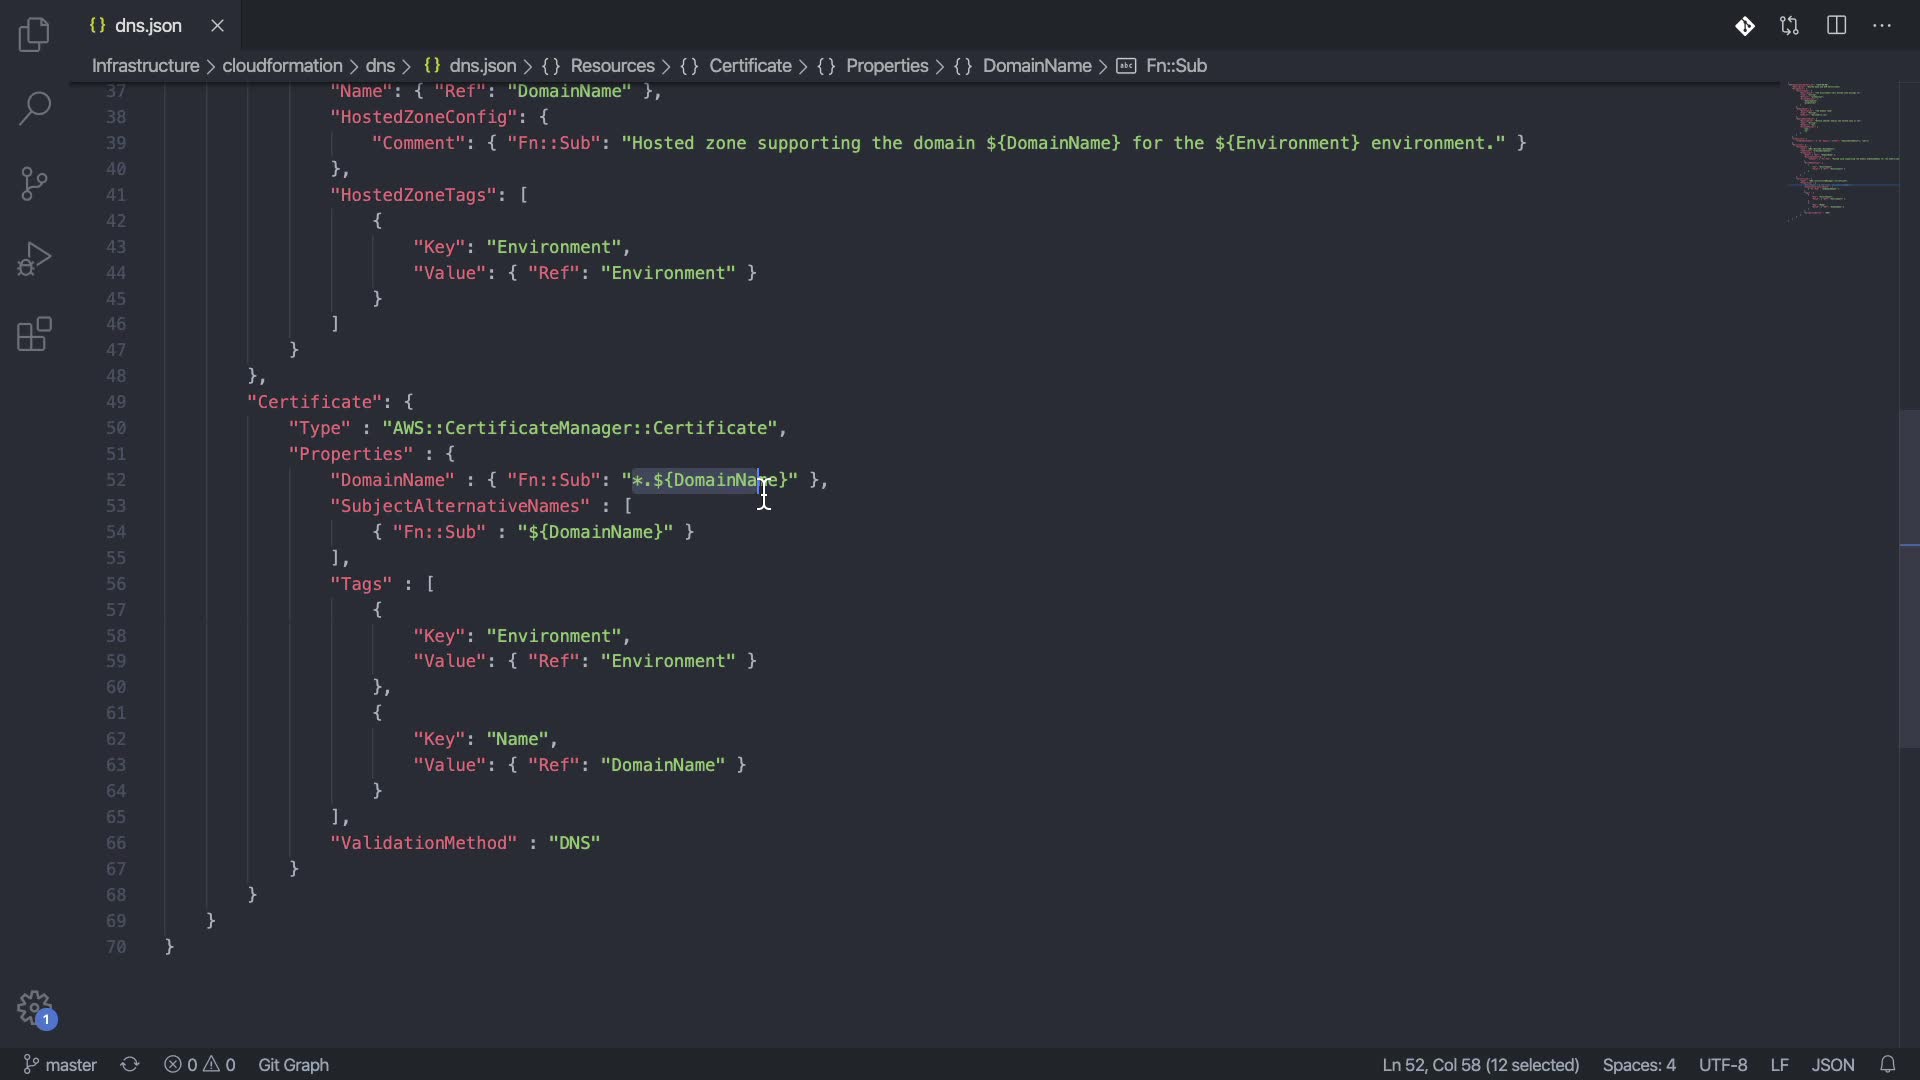Open the Manage gear menu

[34, 1008]
